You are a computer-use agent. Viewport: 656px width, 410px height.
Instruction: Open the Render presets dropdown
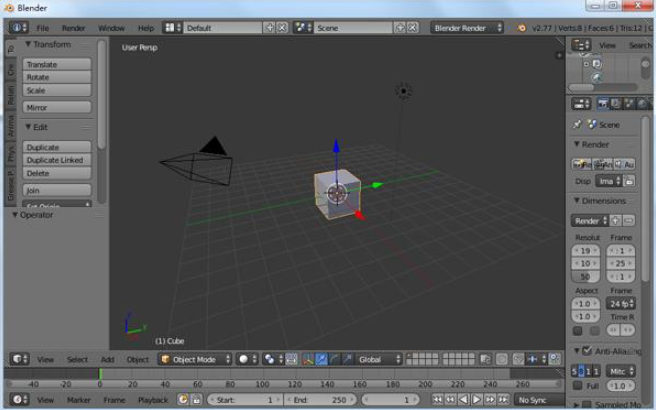pyautogui.click(x=590, y=220)
